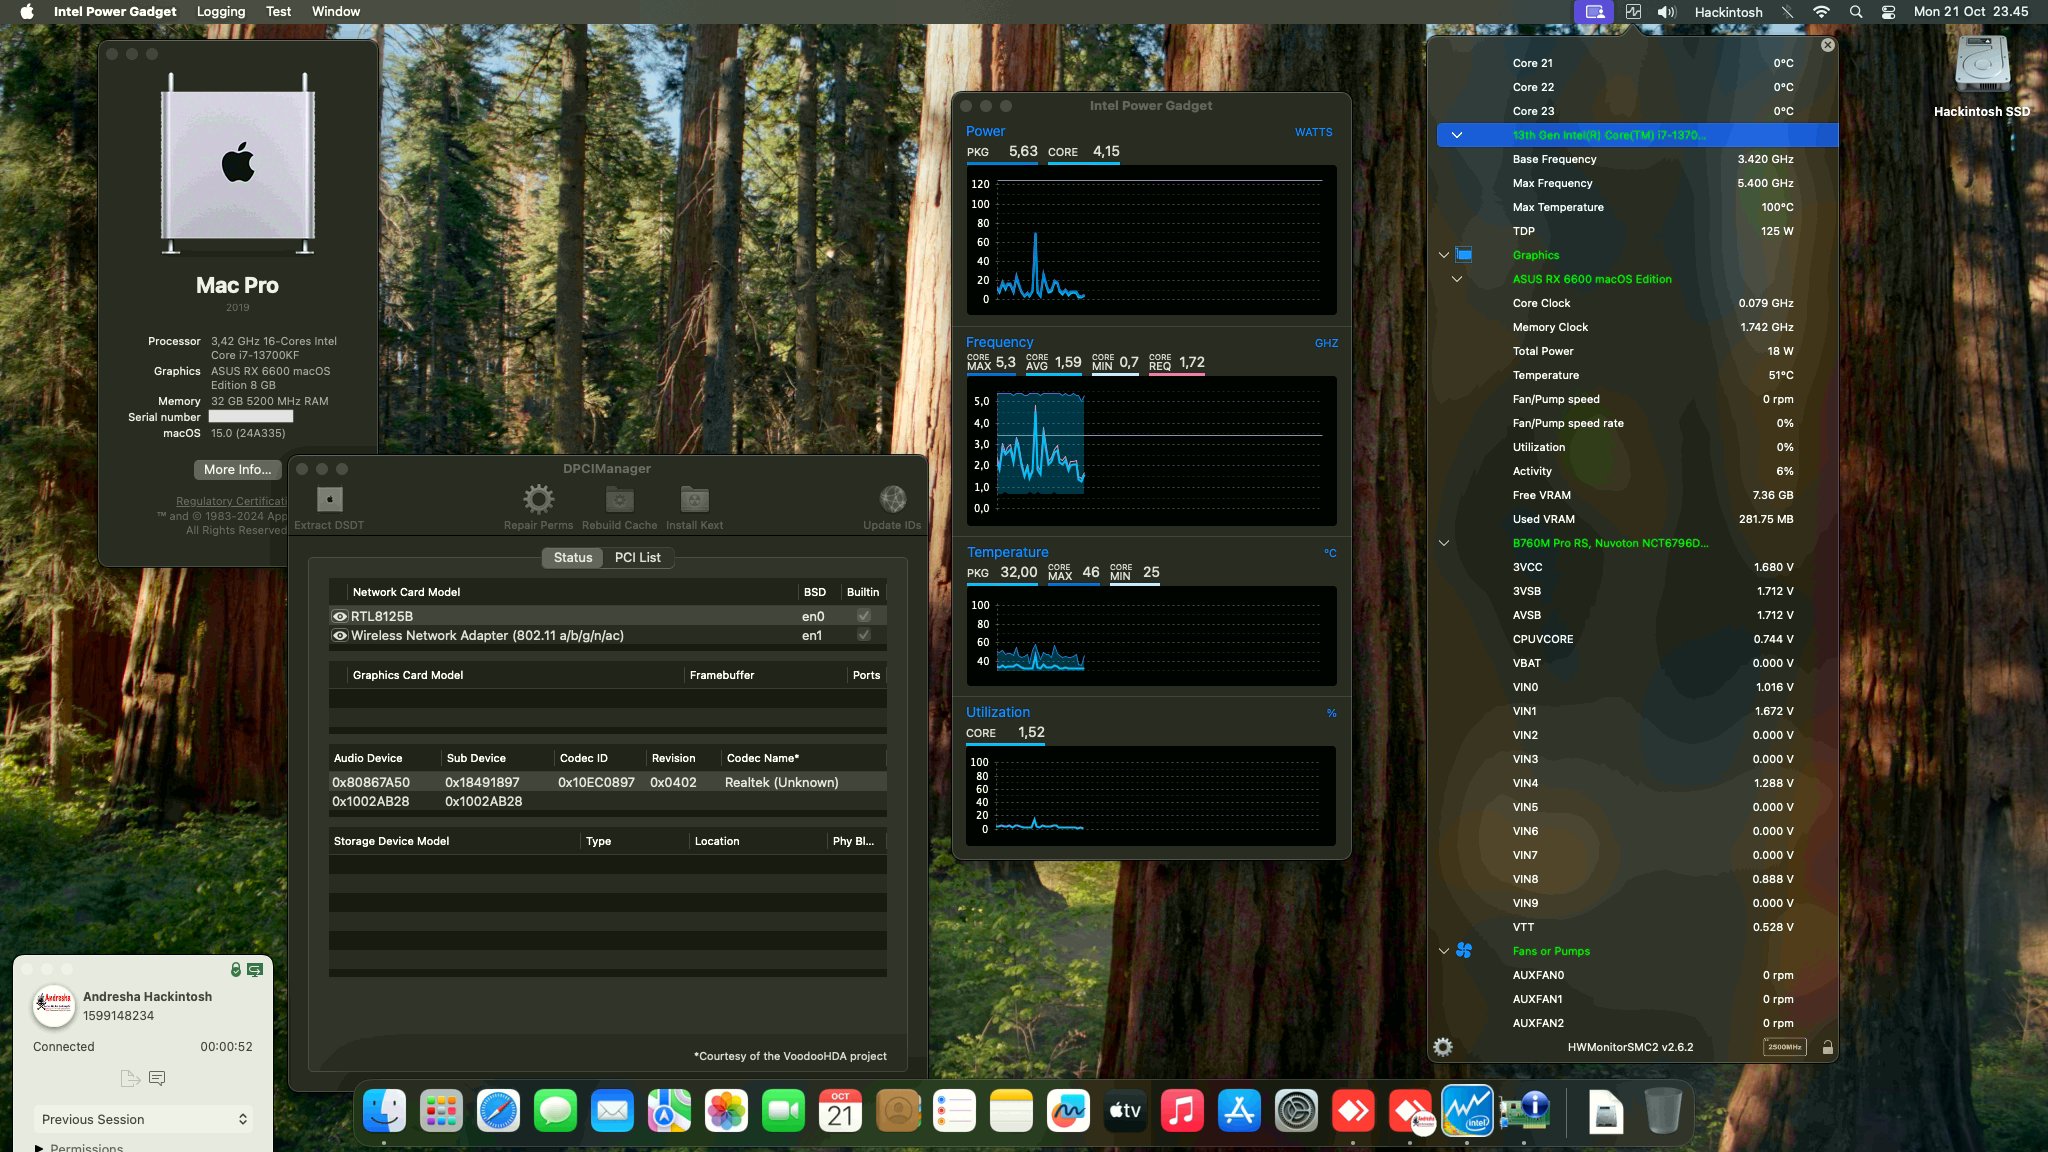Select audio device row 0x1002AB28
The height and width of the screenshot is (1152, 2048).
pyautogui.click(x=607, y=801)
